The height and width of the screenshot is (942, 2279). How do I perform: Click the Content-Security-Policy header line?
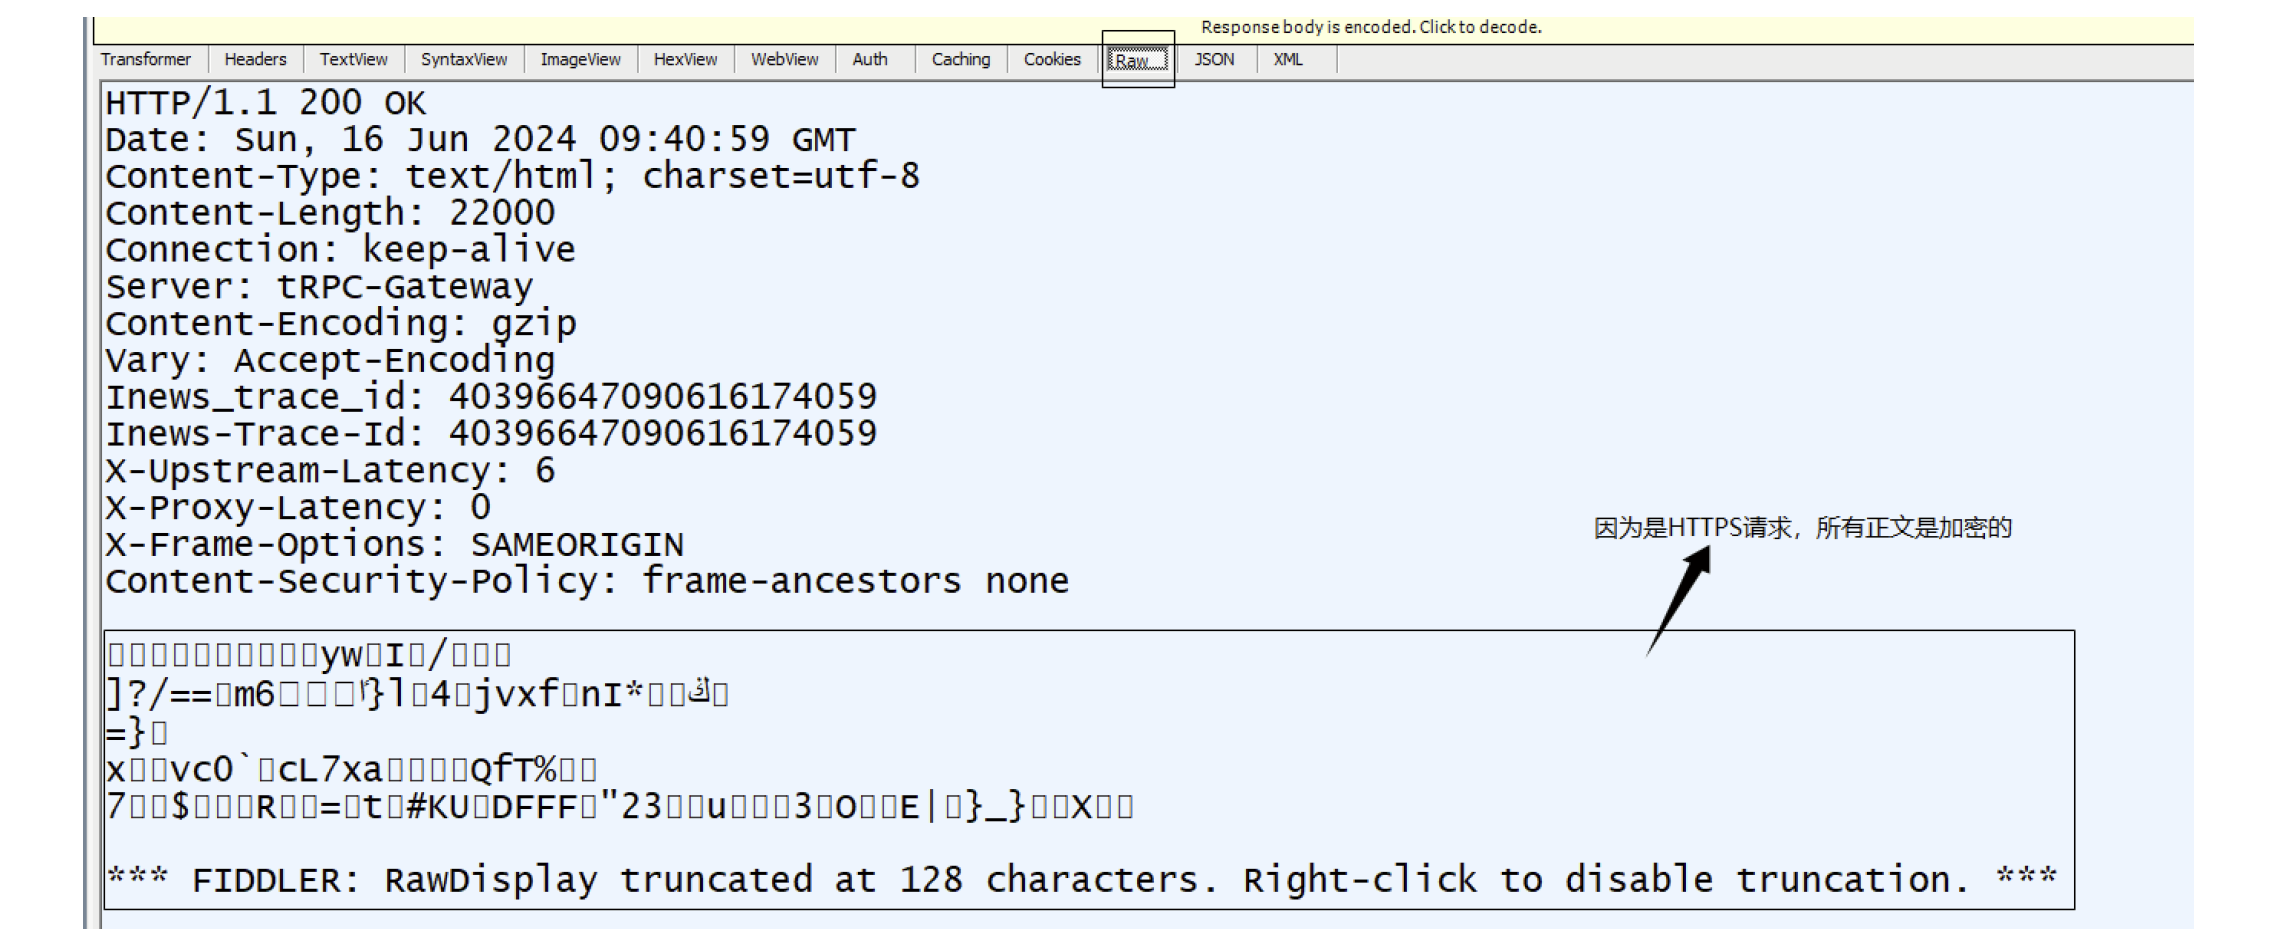(x=587, y=582)
